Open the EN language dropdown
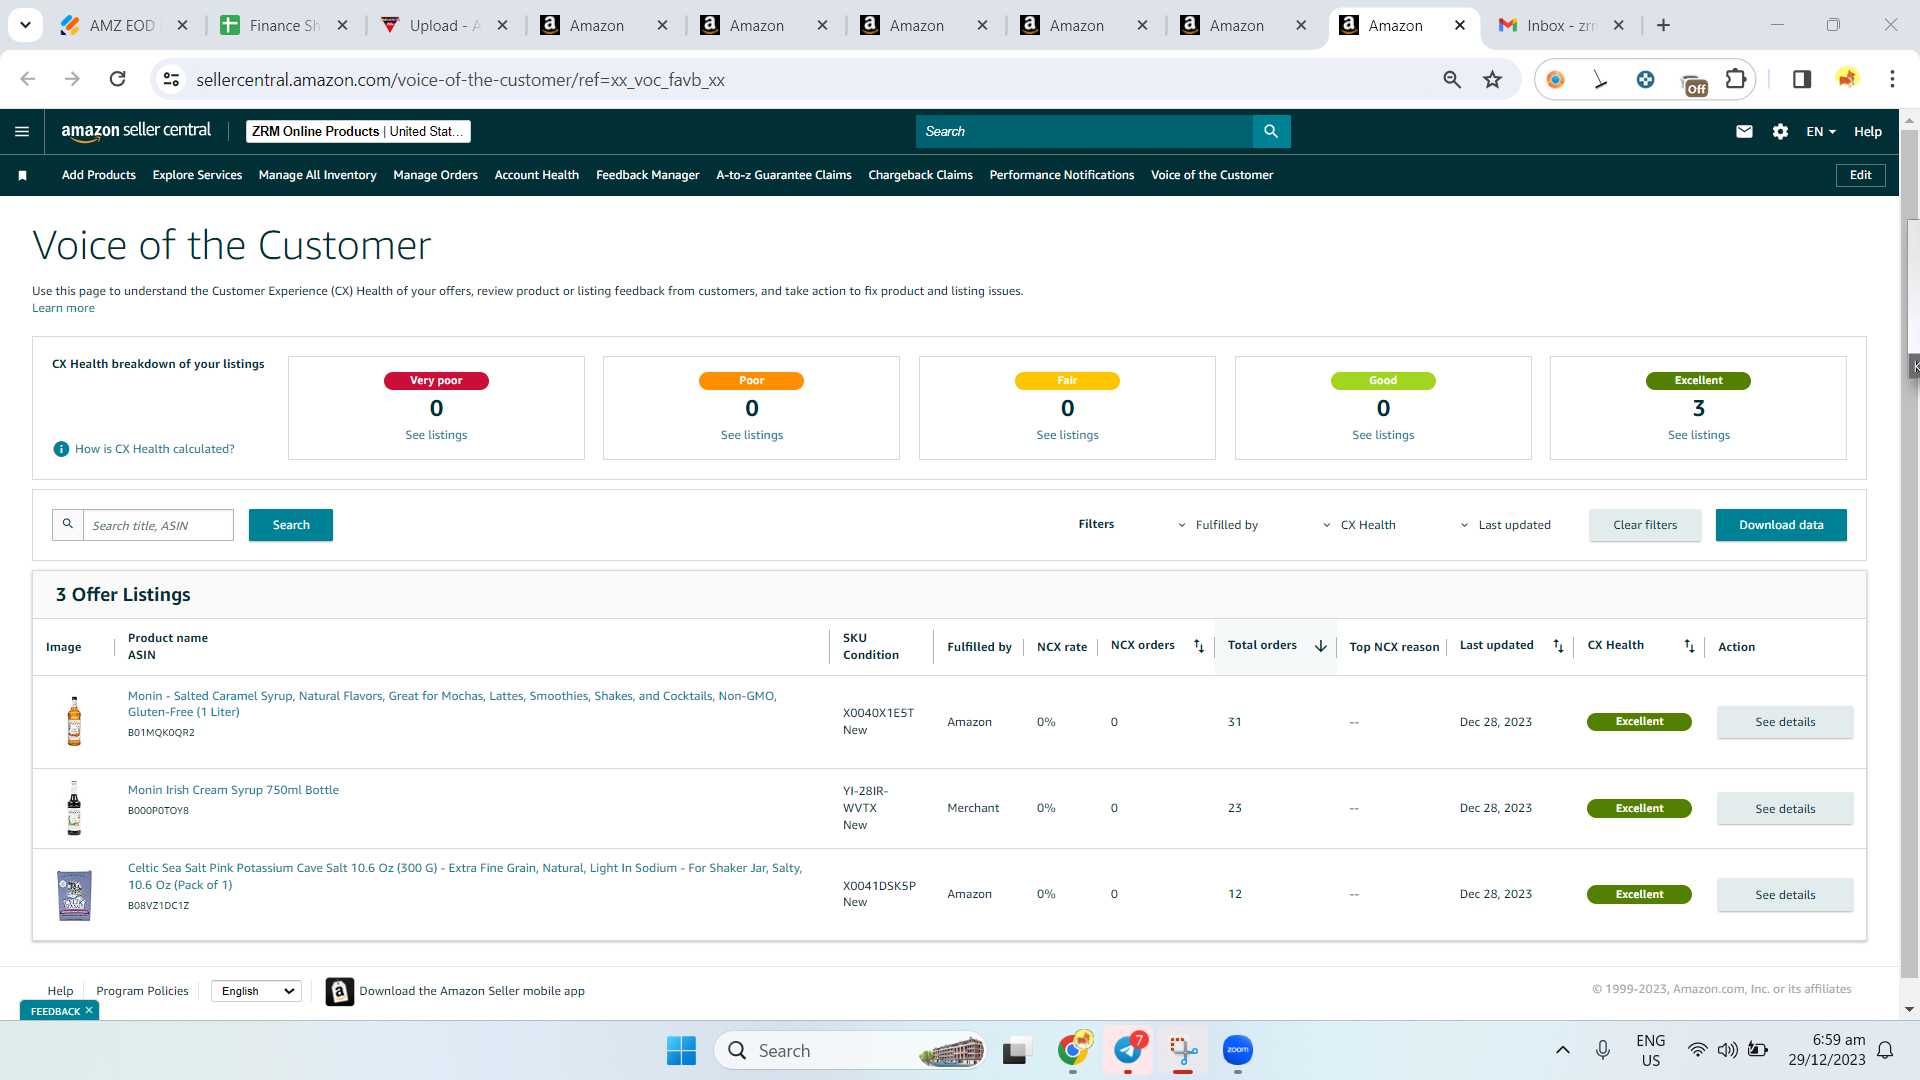1920x1080 pixels. coord(1821,131)
